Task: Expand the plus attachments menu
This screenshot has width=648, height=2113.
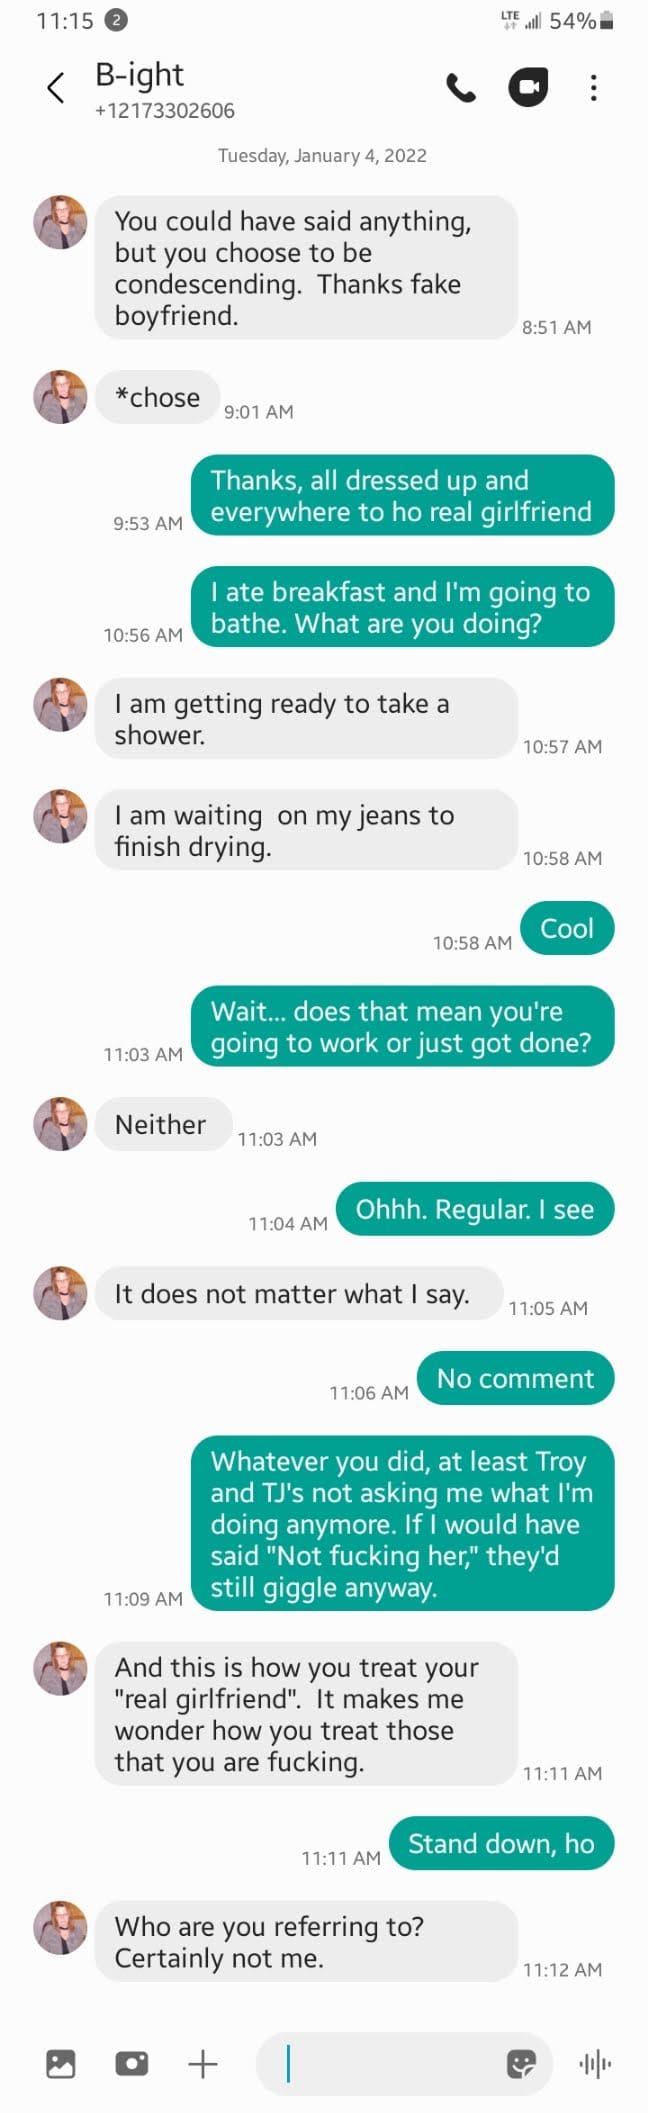Action: click(x=203, y=2064)
